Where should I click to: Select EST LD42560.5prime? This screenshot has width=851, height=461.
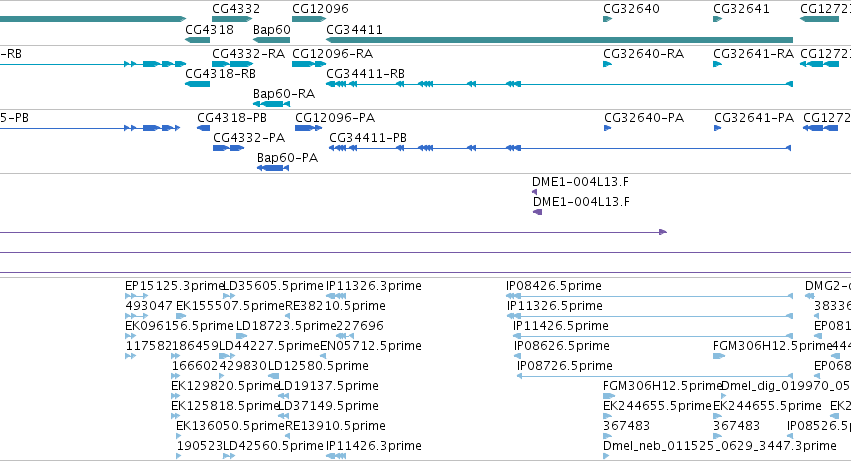274,447
